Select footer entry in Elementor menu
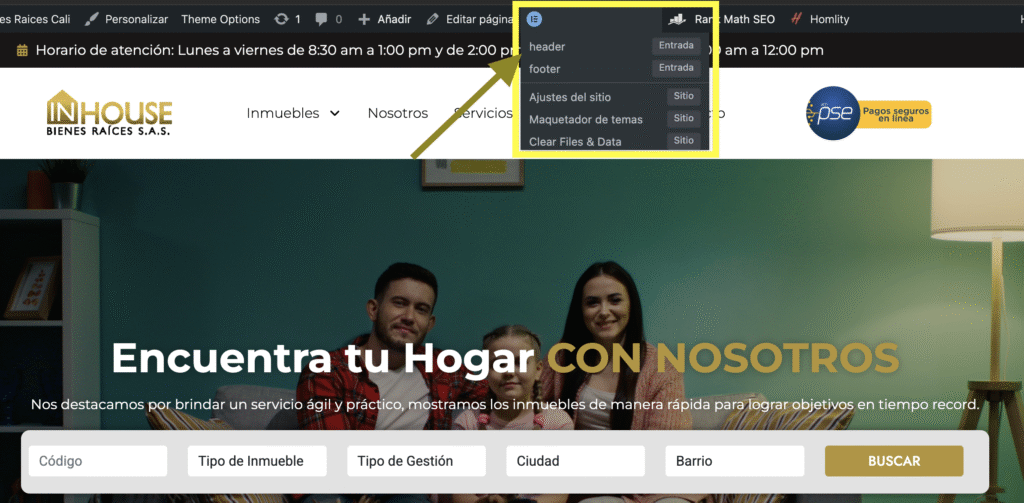Viewport: 1024px width, 503px height. pos(545,69)
